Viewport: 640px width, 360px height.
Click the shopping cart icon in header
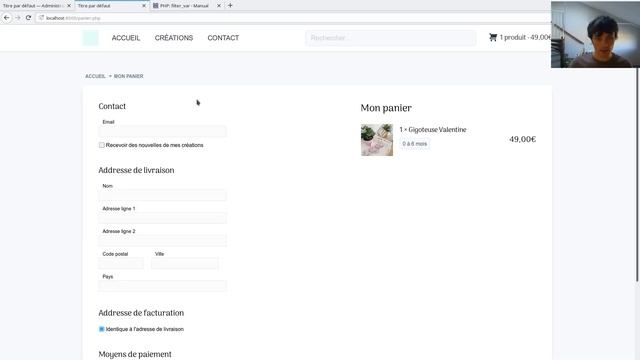(x=493, y=37)
